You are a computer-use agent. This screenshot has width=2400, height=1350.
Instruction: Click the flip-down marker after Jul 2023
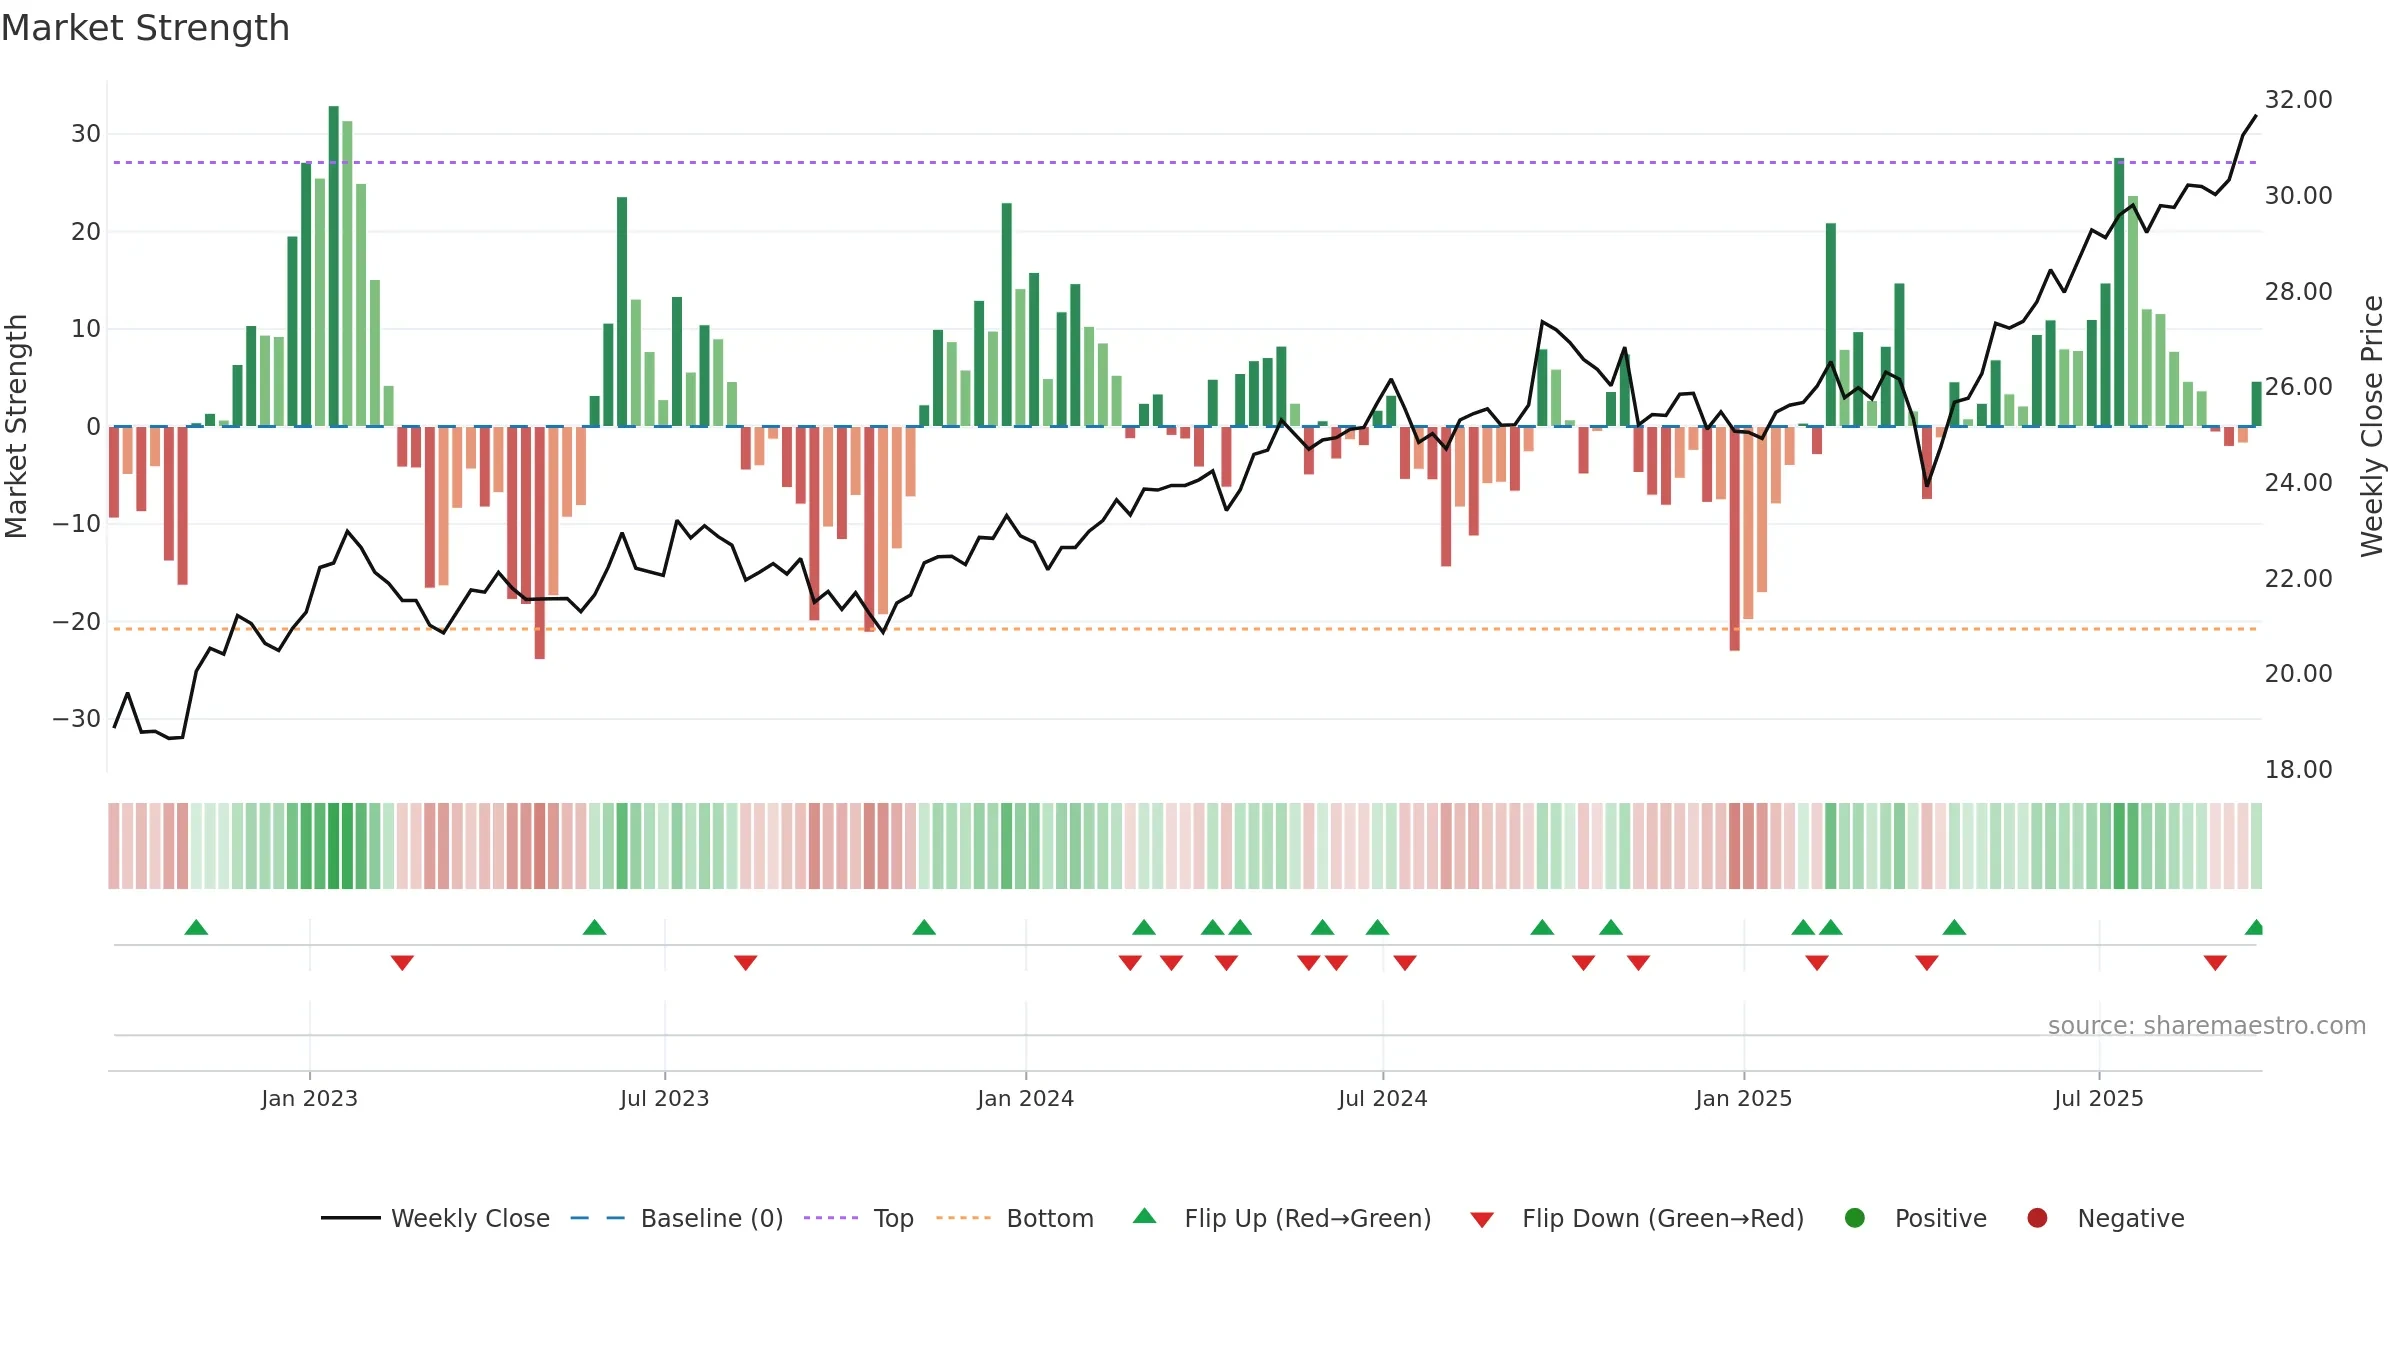coord(745,962)
